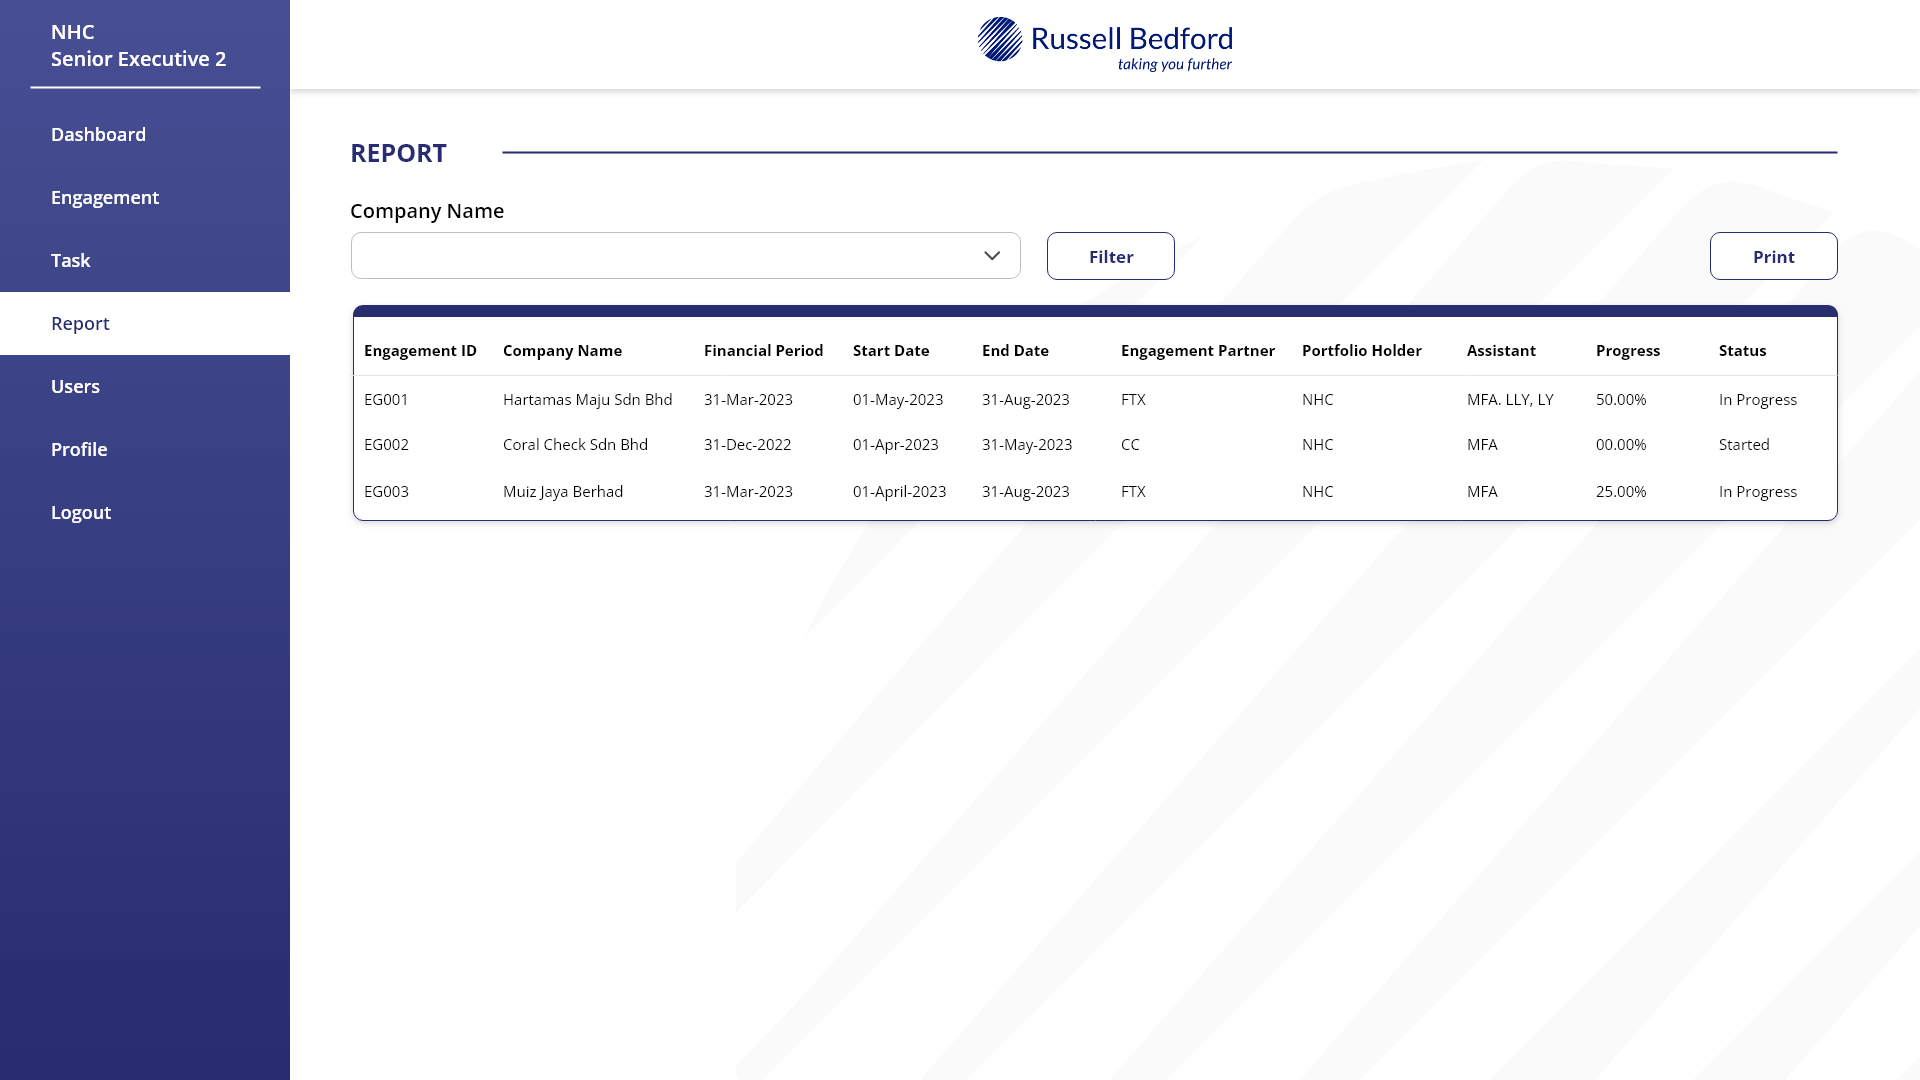Go to the Users section
The height and width of the screenshot is (1080, 1920).
pyautogui.click(x=75, y=386)
